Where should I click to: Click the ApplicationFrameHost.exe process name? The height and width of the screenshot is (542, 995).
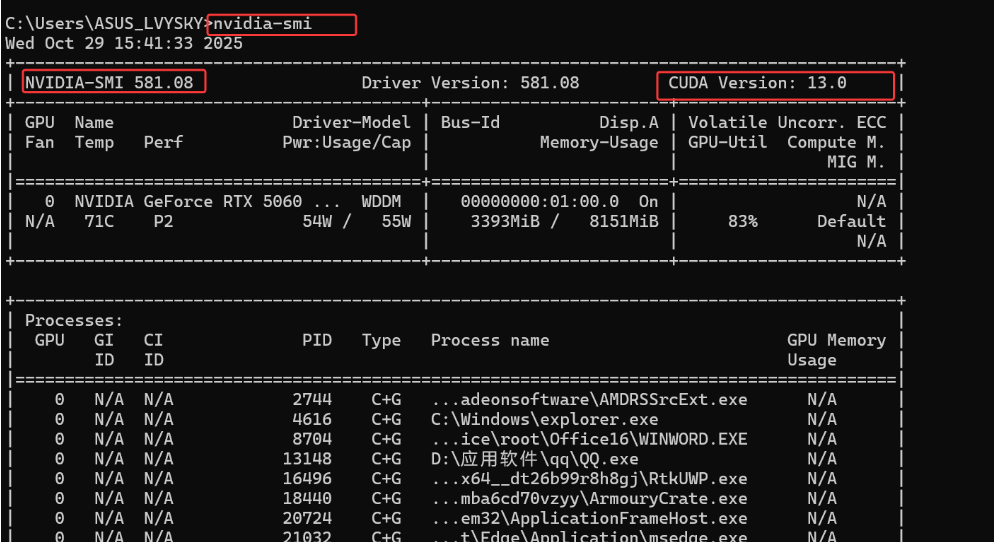[x=589, y=518]
